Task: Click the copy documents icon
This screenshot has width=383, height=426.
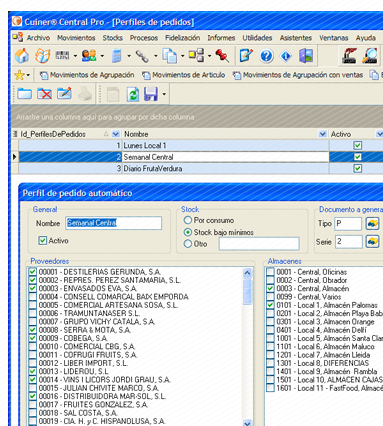Action: [x=169, y=56]
